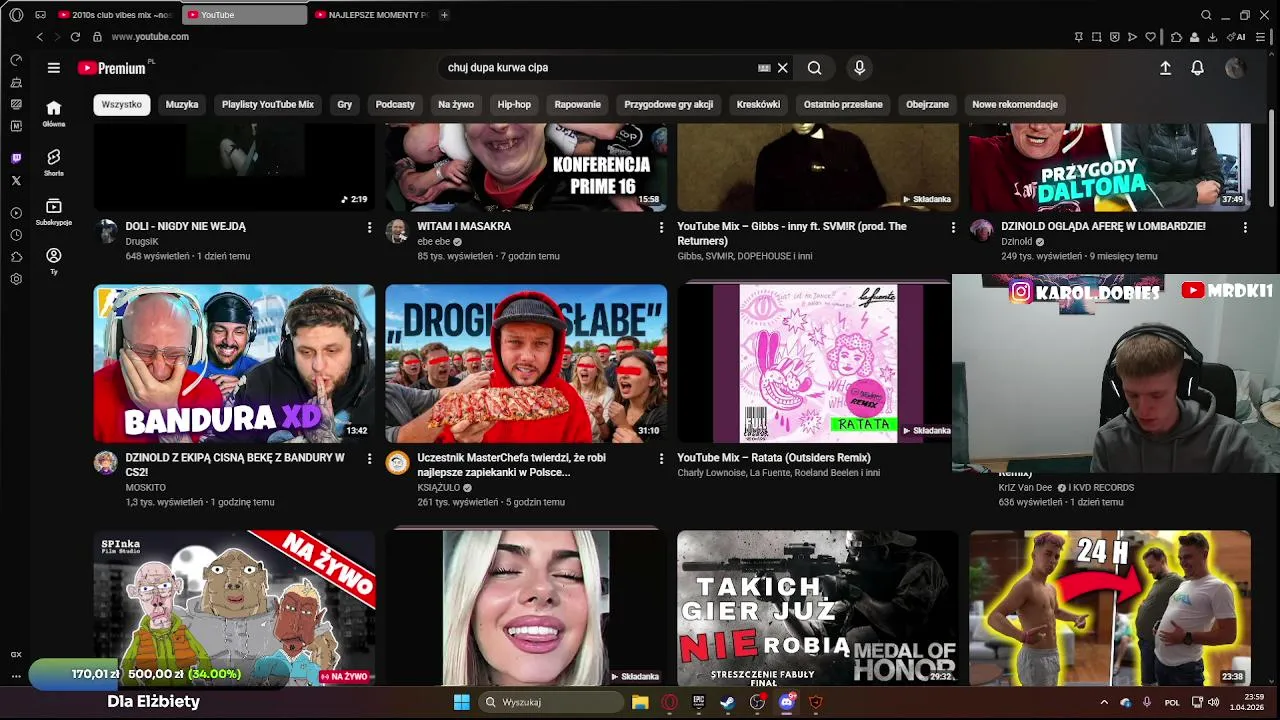Open Główna in YouTube sidebar
Viewport: 1280px width, 720px height.
(x=54, y=113)
